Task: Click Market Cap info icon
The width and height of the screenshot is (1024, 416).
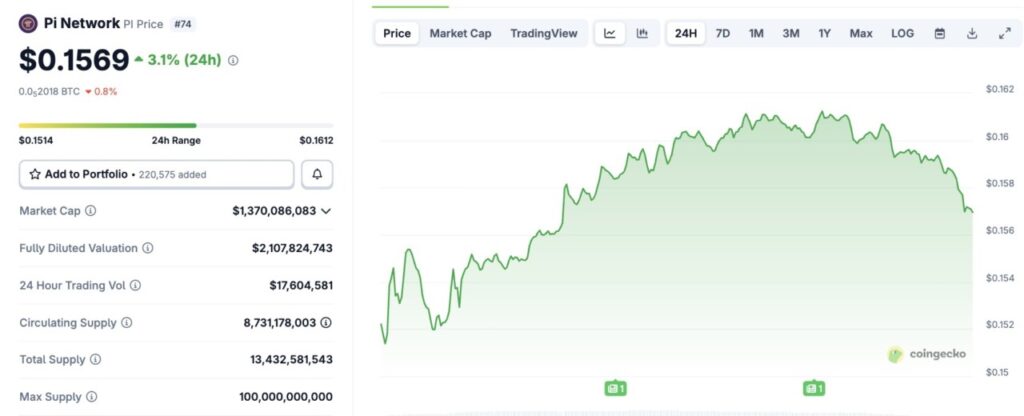Action: point(91,211)
